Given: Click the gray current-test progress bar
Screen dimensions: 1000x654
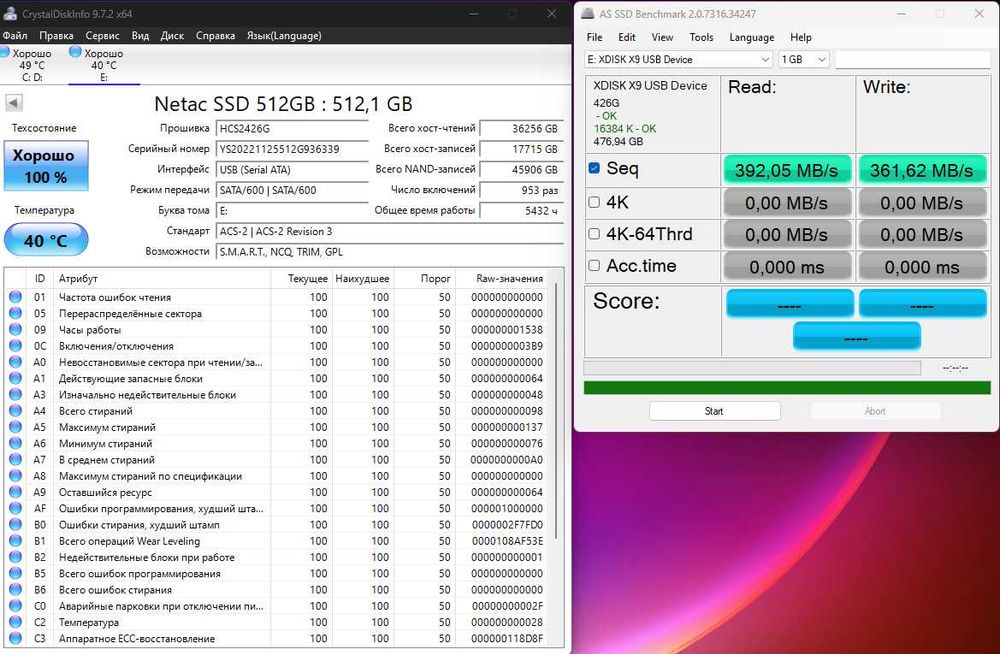Looking at the screenshot, I should coord(752,368).
